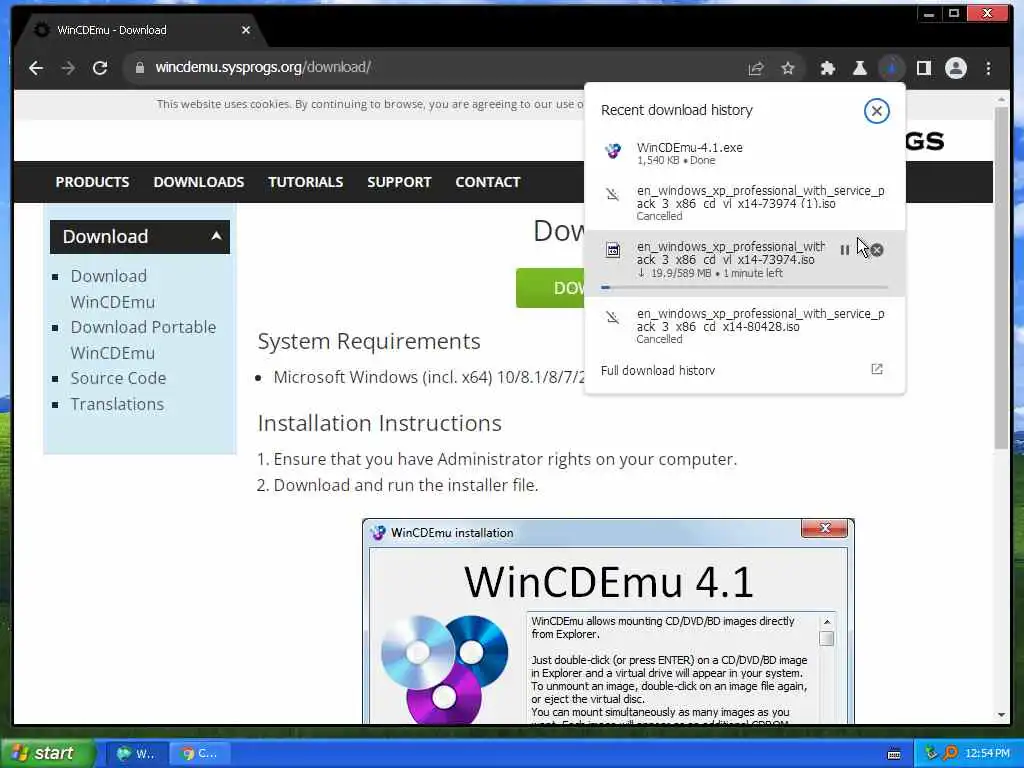The image size is (1024, 768).
Task: Open Chrome three-dot menu
Action: 988,68
